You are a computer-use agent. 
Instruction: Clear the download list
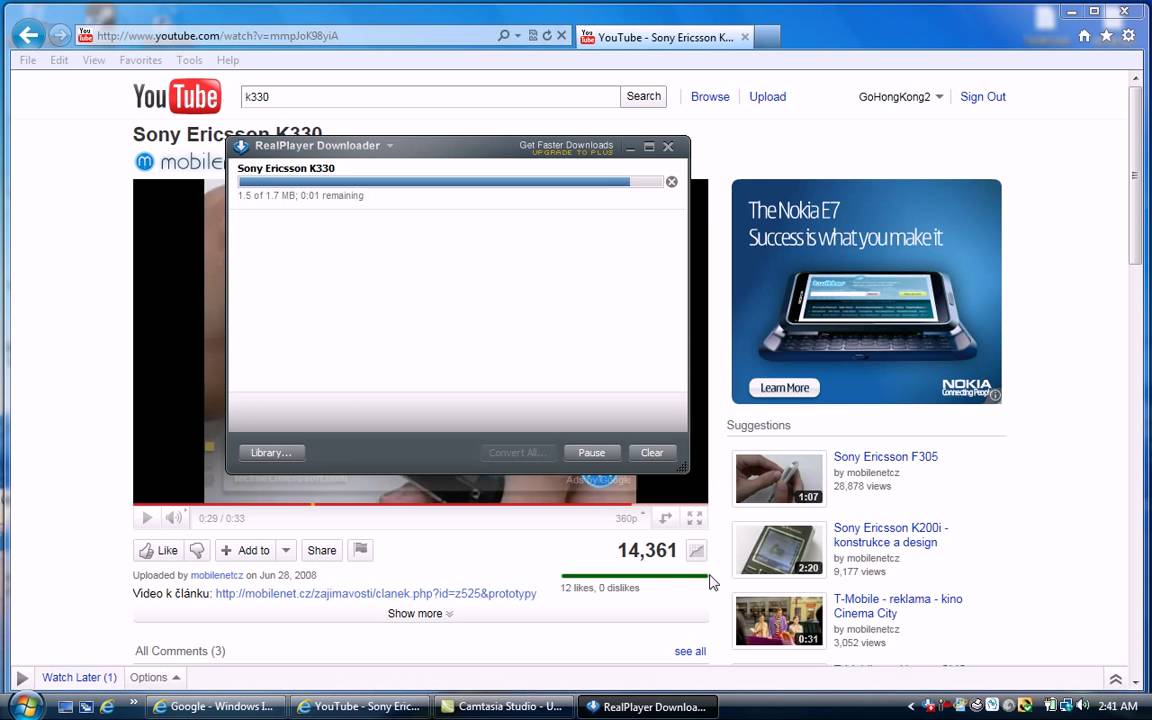(x=652, y=453)
